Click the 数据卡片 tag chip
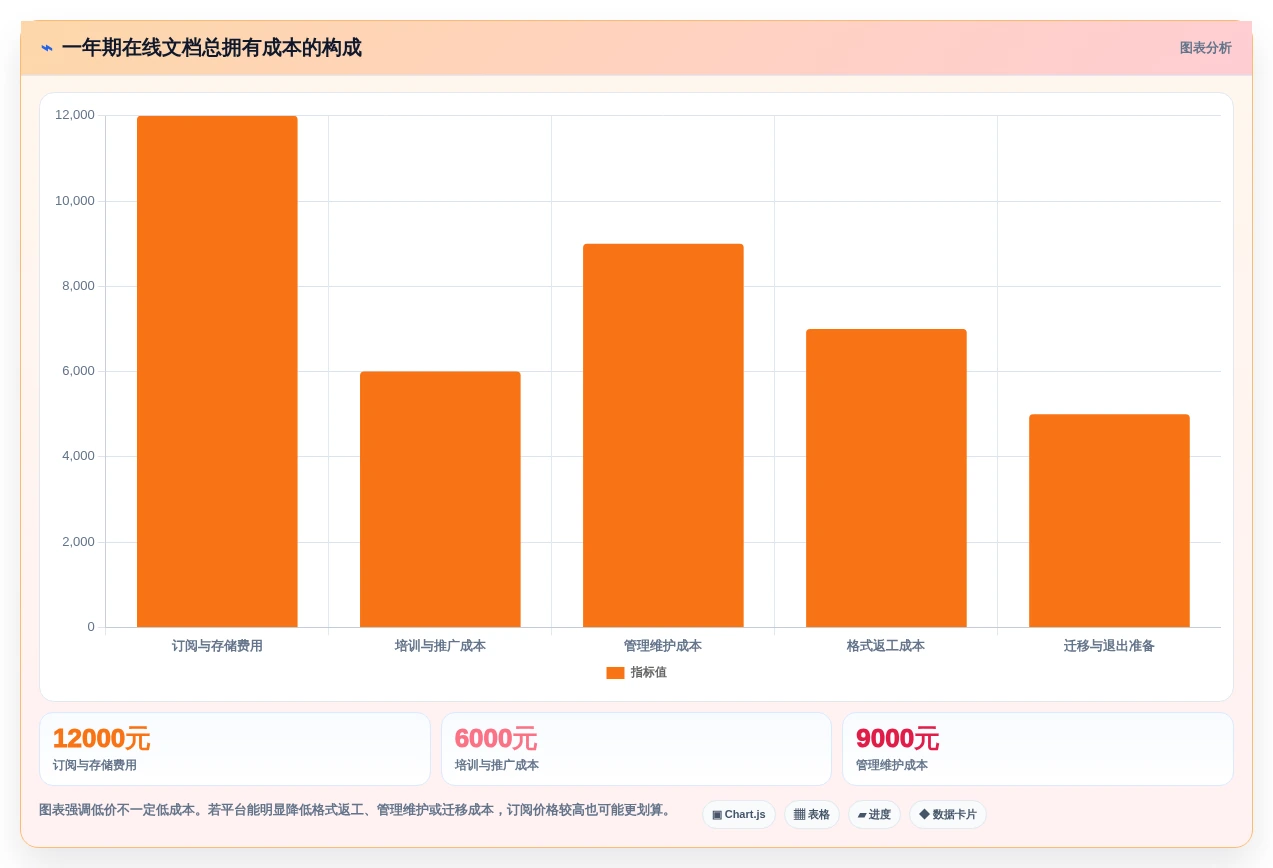This screenshot has width=1273, height=868. pos(948,815)
